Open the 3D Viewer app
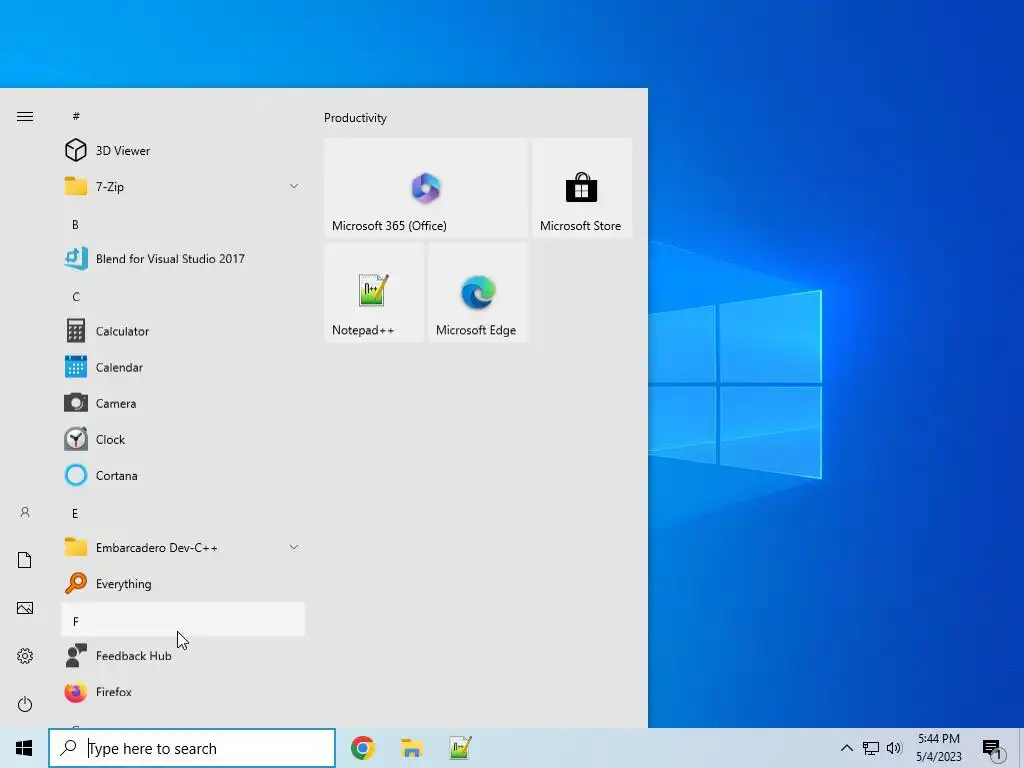Image resolution: width=1024 pixels, height=768 pixels. click(183, 151)
